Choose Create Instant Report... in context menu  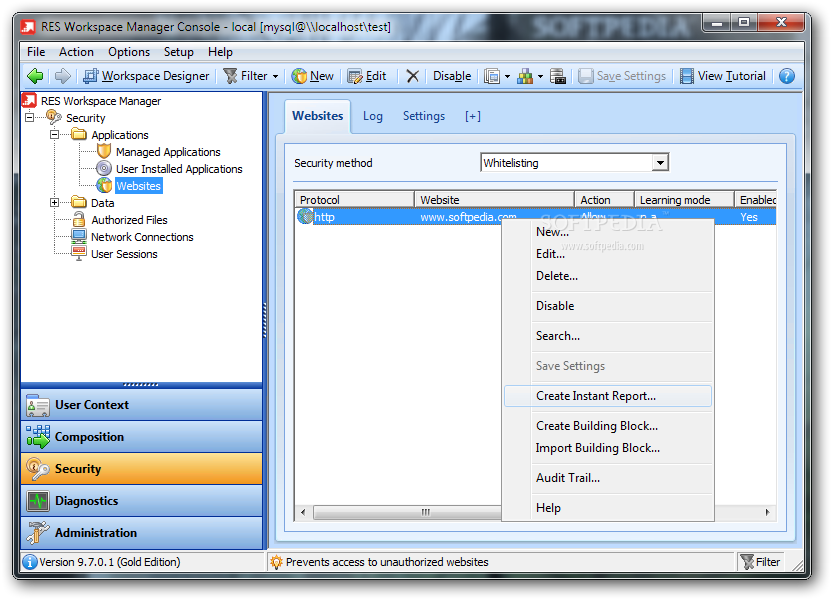pos(608,396)
